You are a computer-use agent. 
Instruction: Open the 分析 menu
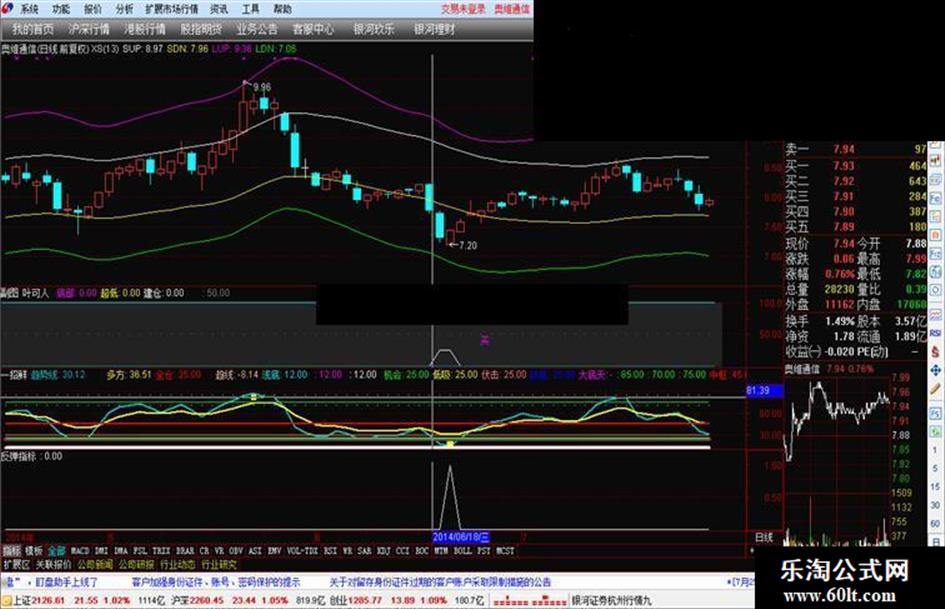point(125,9)
